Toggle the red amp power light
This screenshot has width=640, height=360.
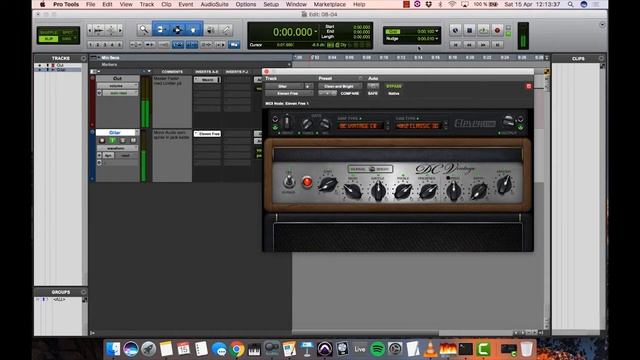click(x=307, y=182)
